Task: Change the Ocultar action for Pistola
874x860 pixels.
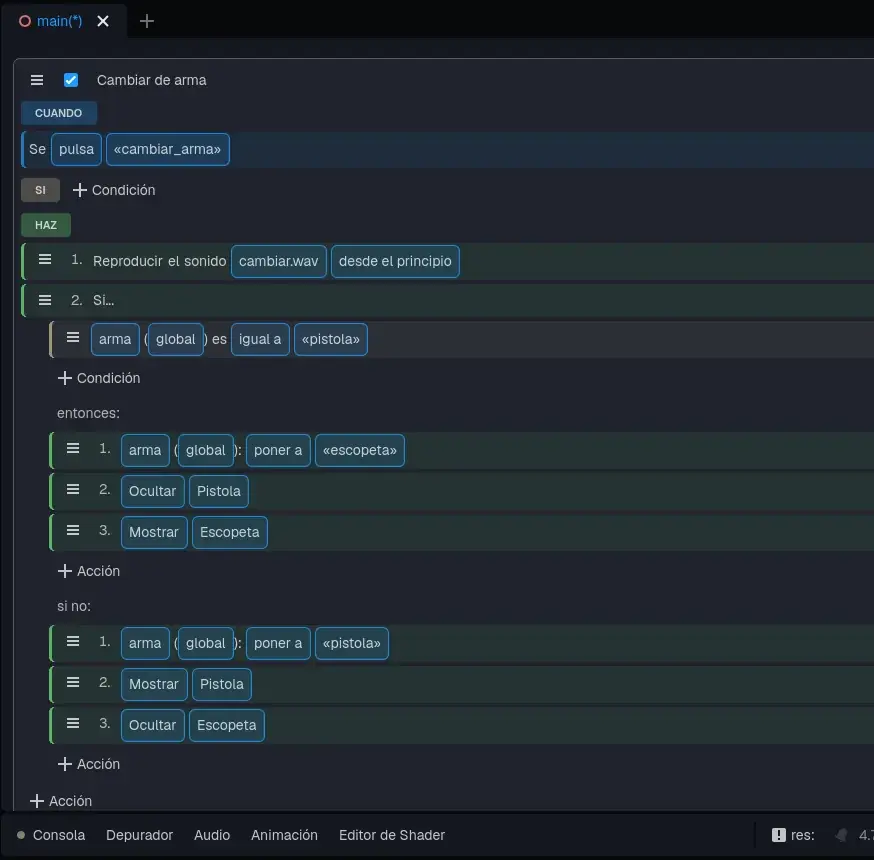Action: pos(152,492)
